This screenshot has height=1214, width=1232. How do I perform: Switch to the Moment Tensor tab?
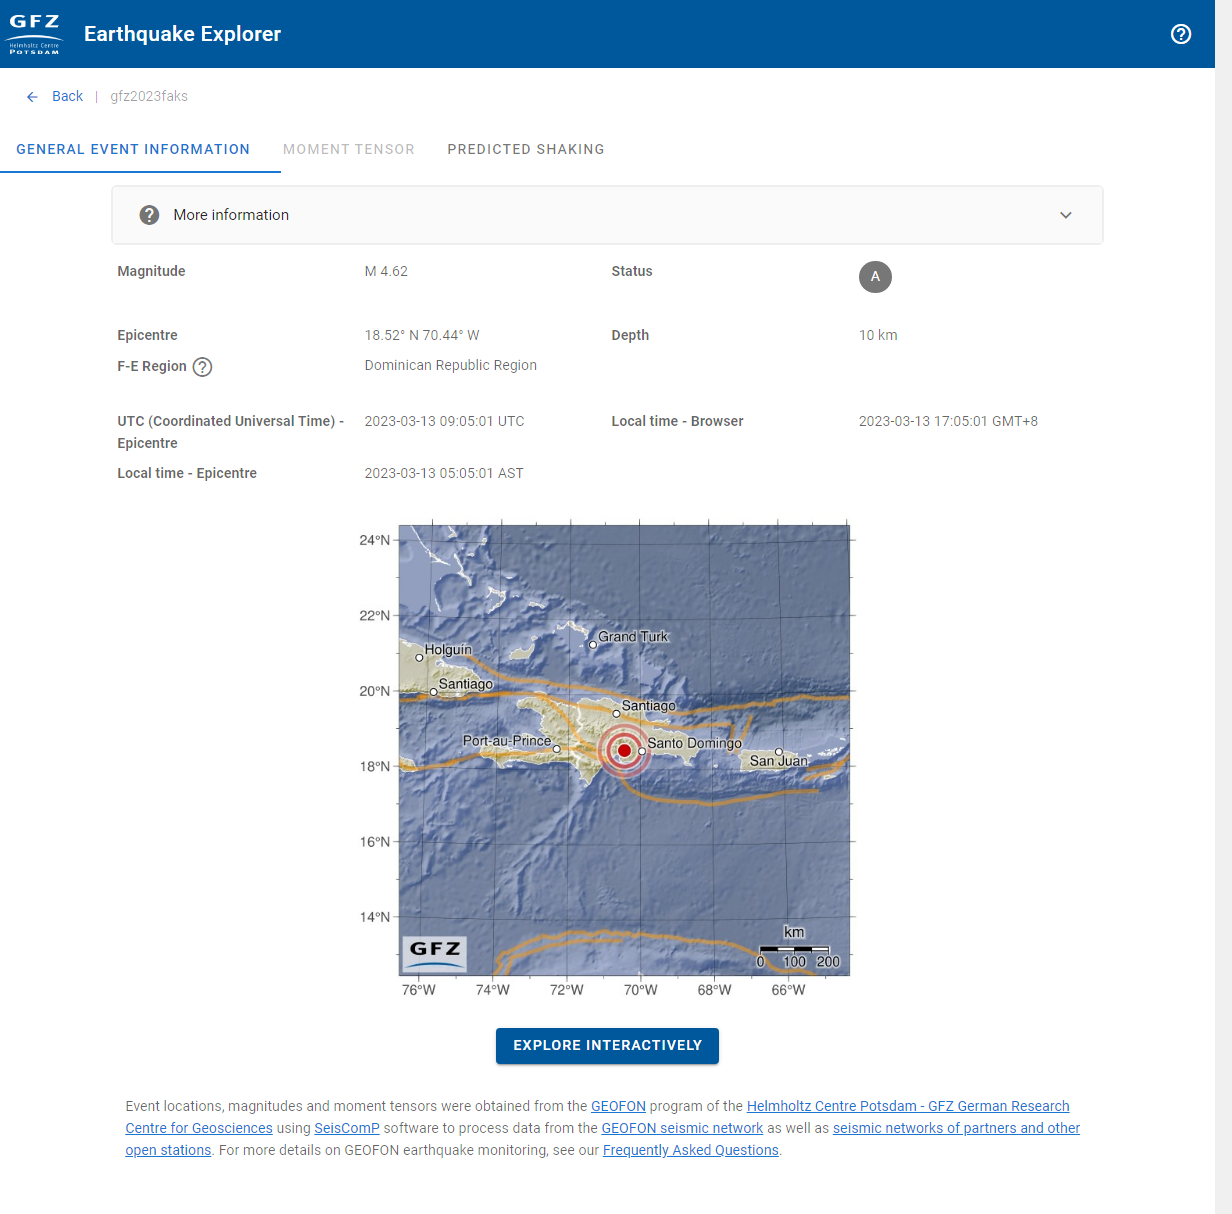click(x=349, y=149)
